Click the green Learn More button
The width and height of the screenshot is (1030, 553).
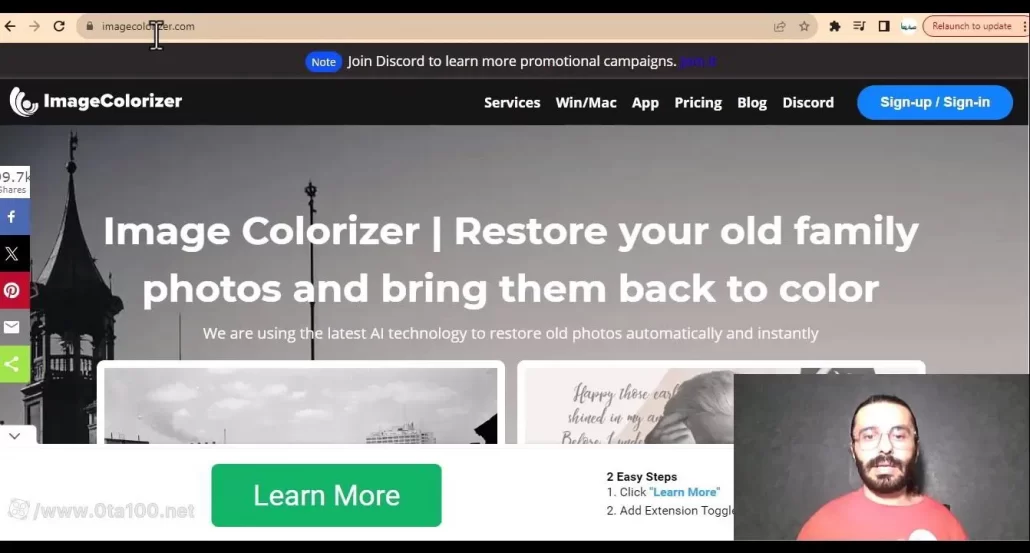pos(326,495)
